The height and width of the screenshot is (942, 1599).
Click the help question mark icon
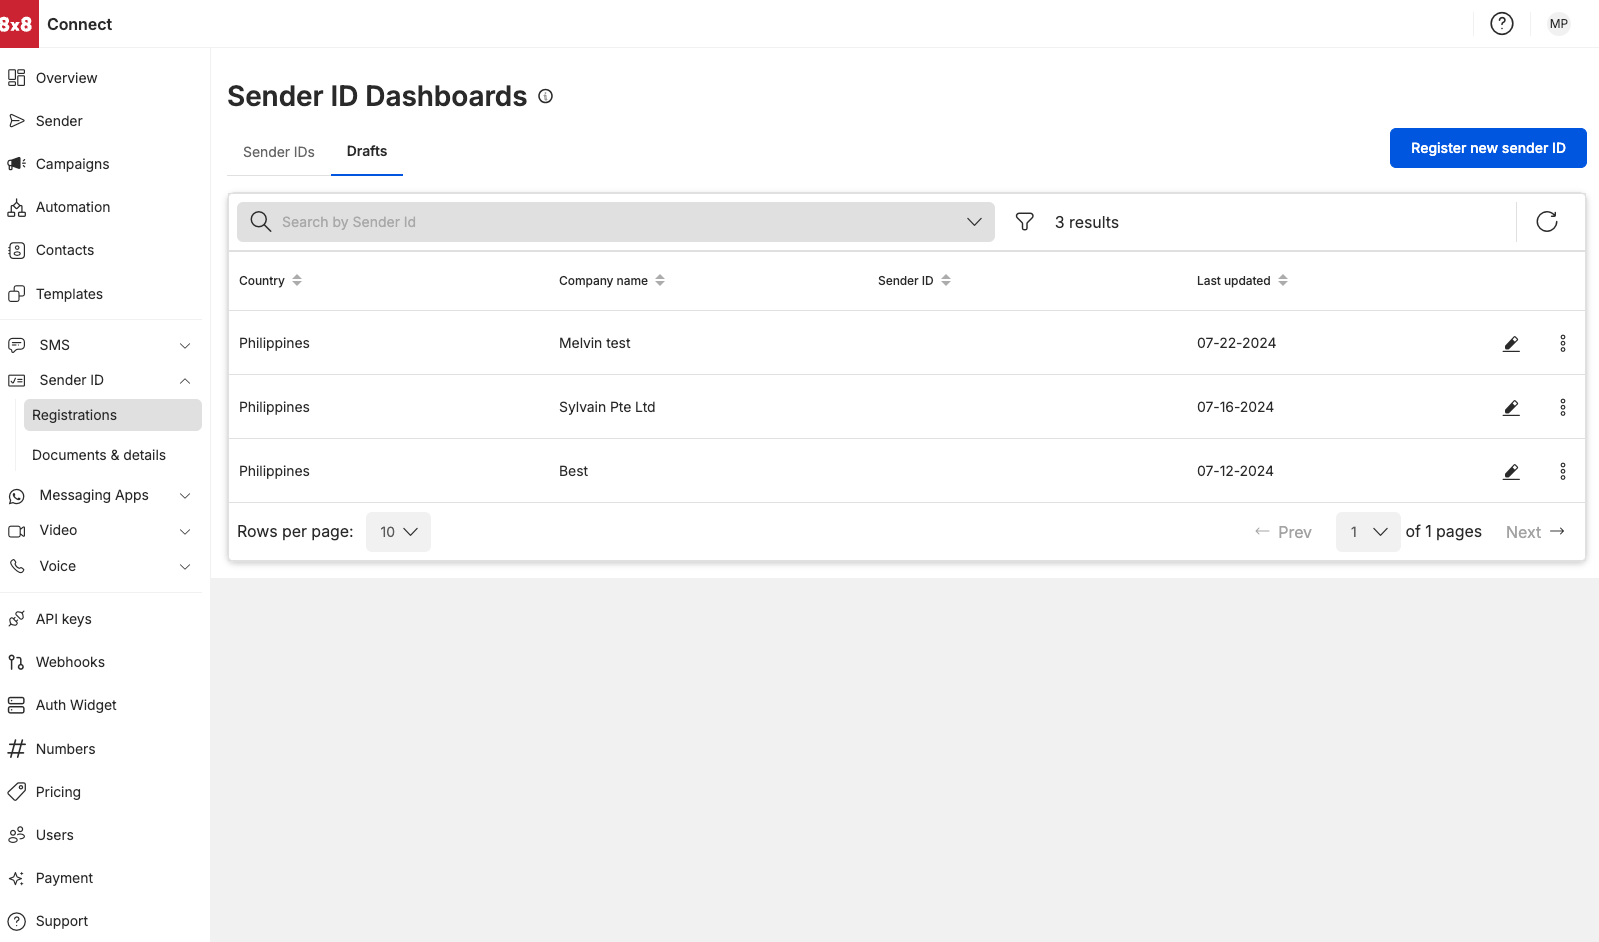click(1501, 24)
